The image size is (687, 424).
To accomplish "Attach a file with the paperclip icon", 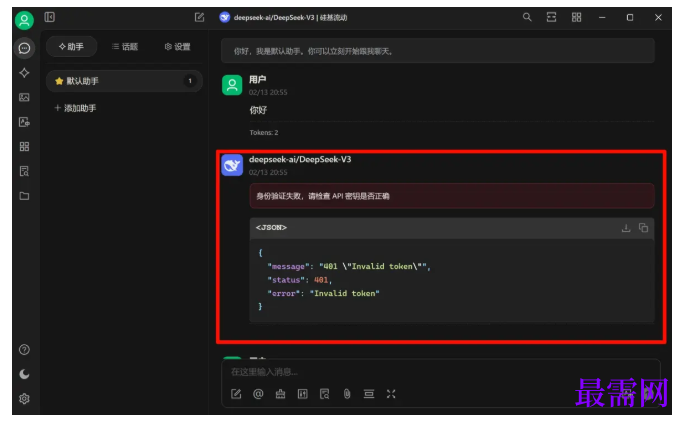I will (x=347, y=394).
